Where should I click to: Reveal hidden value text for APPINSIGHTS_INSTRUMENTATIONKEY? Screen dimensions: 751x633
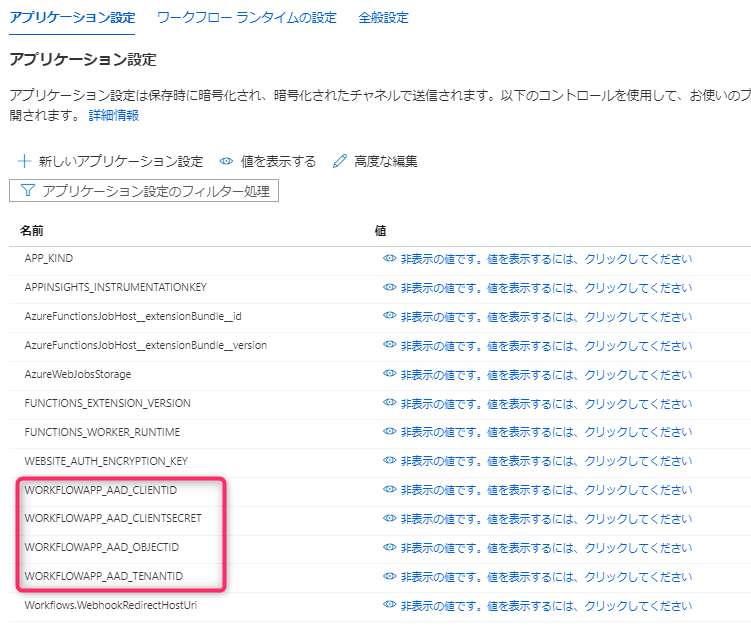[x=546, y=288]
